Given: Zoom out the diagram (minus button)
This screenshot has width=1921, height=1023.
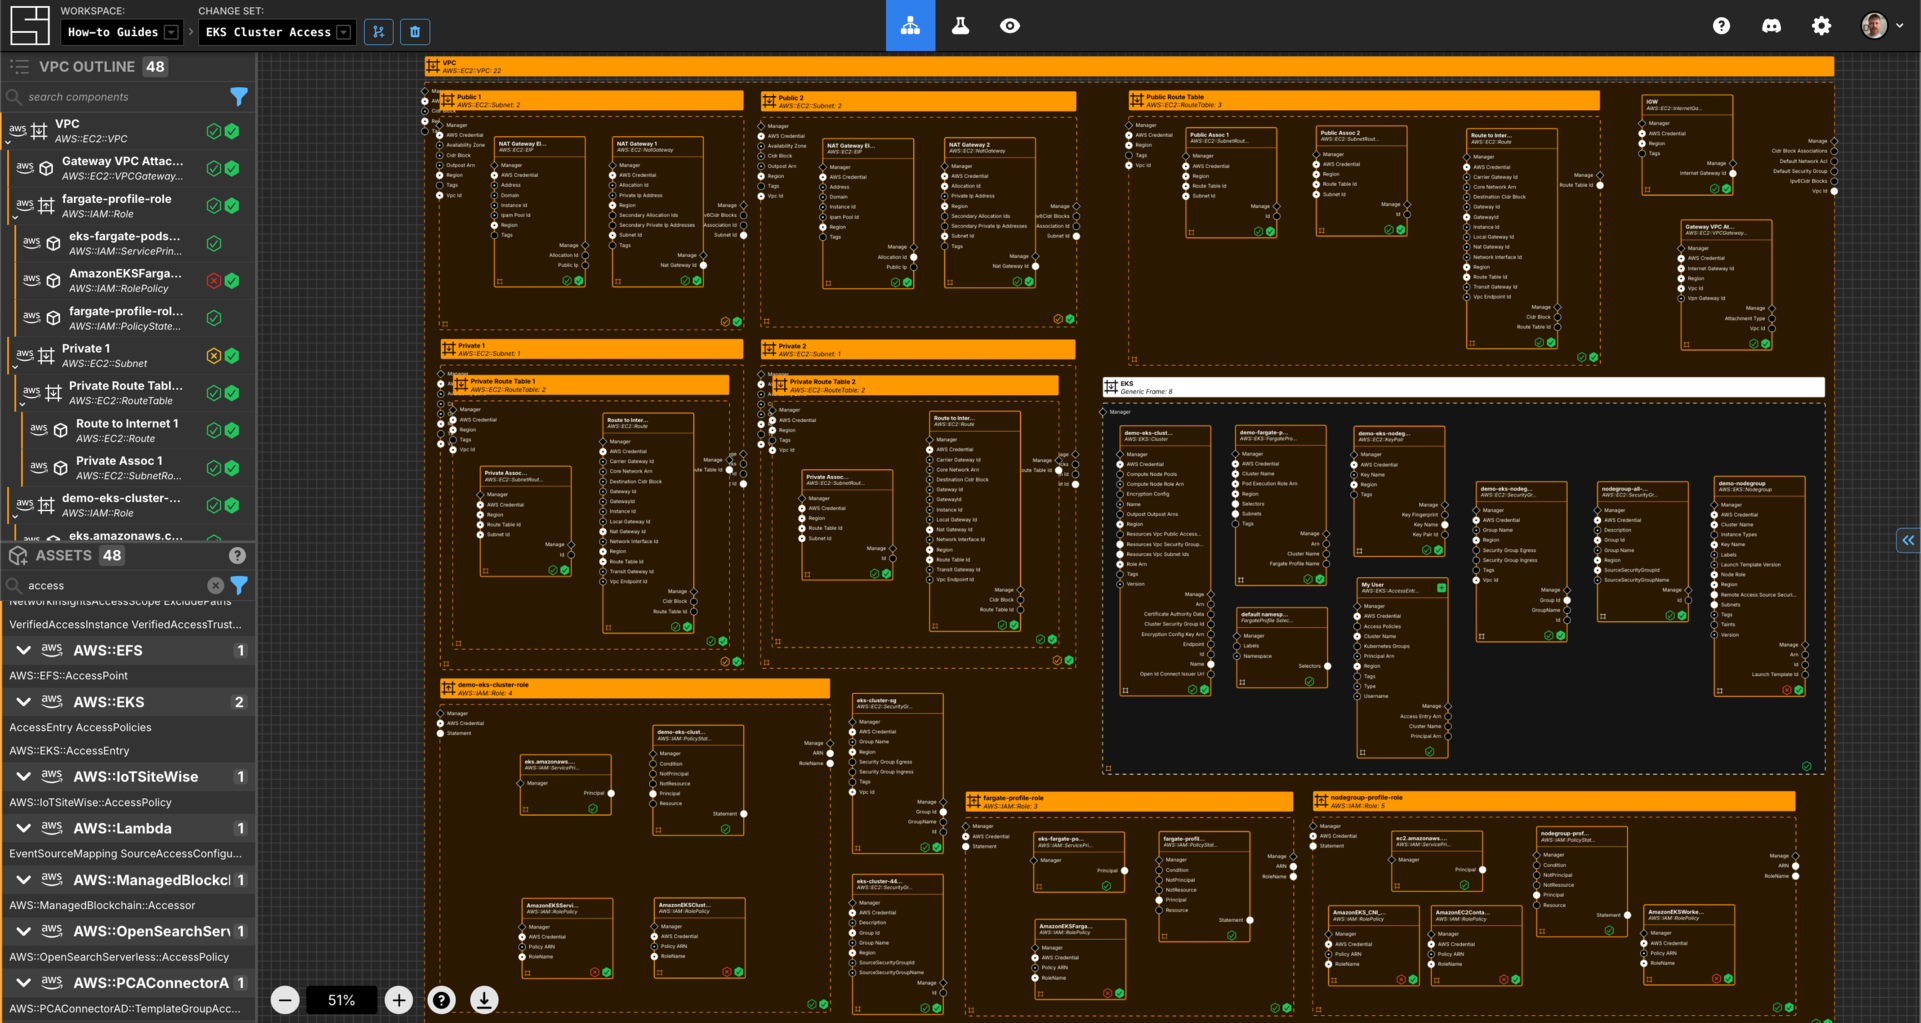Looking at the screenshot, I should 285,1000.
